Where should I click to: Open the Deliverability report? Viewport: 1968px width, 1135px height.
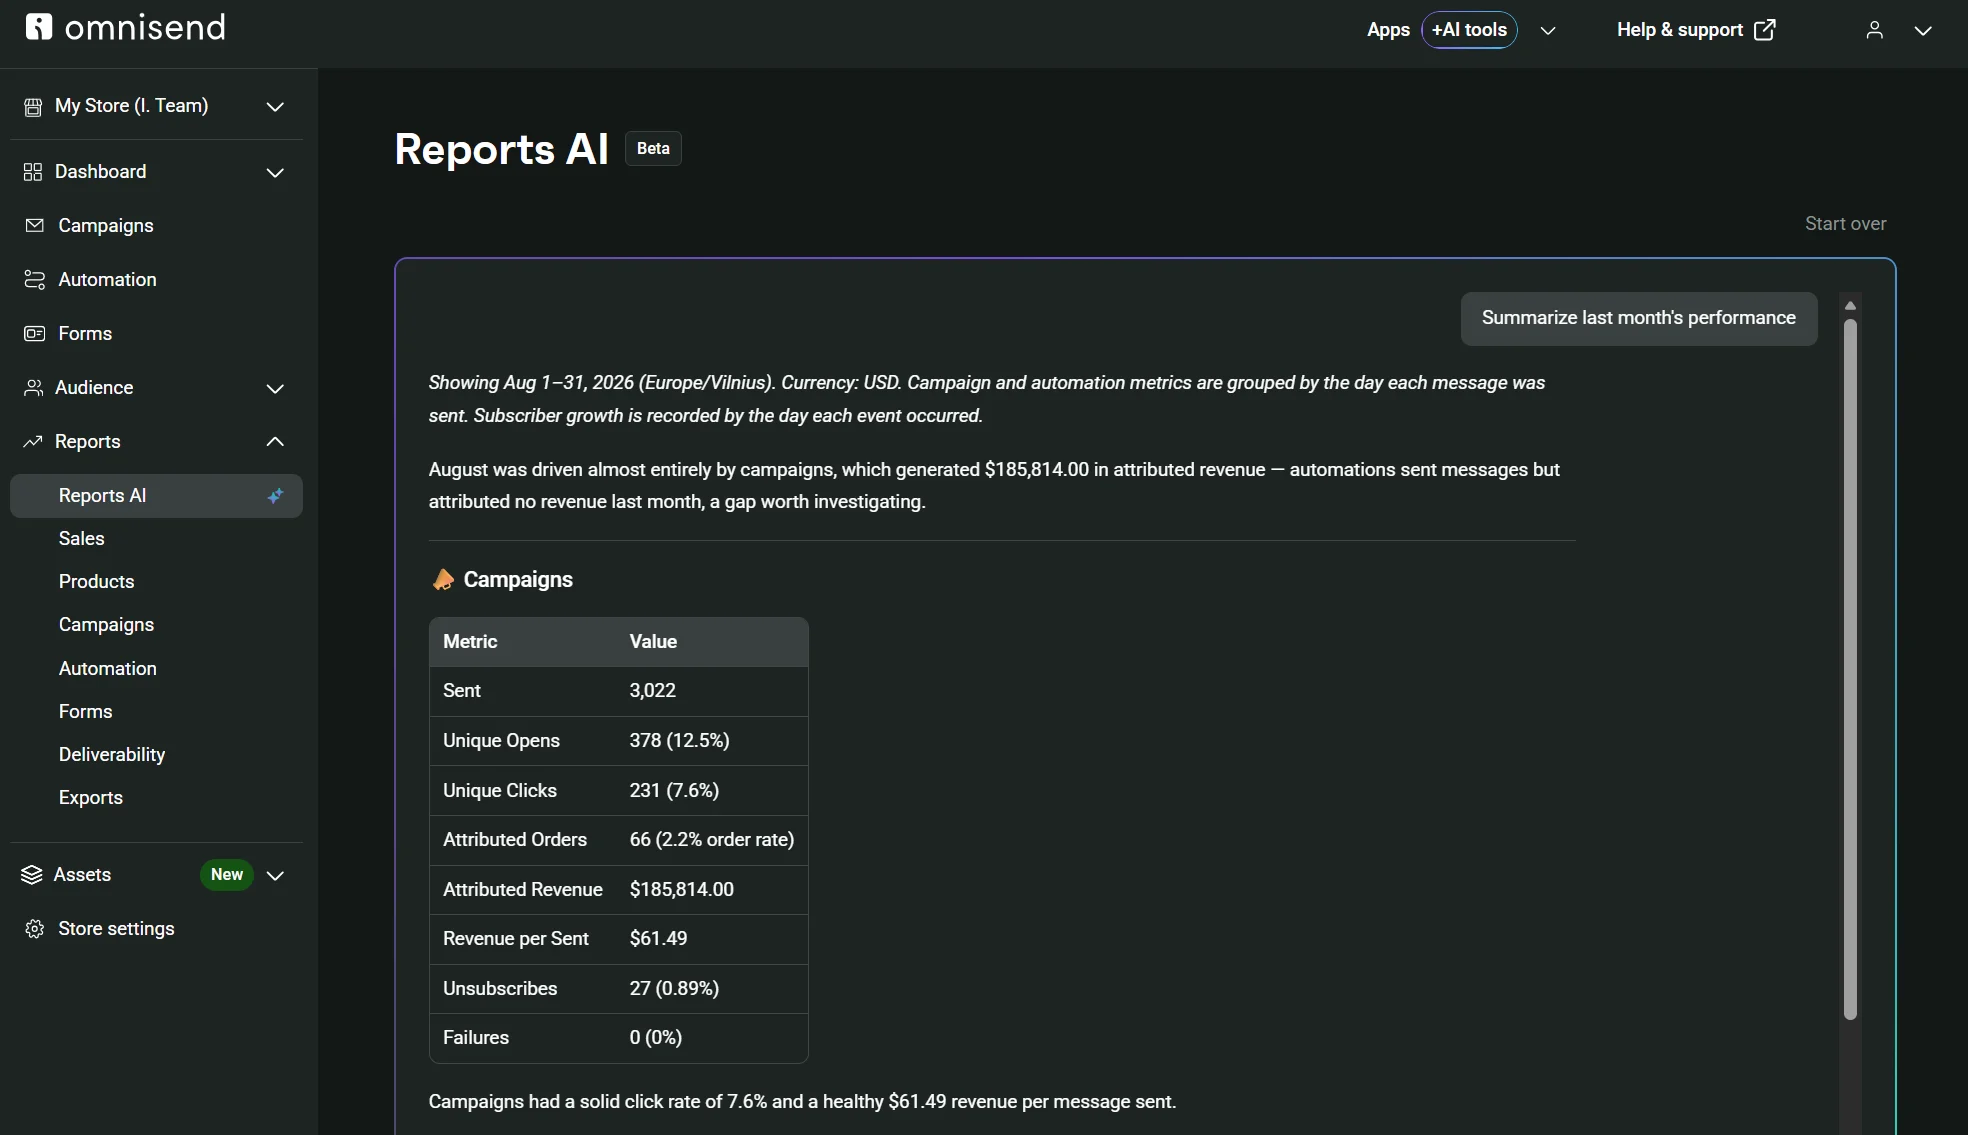(112, 755)
